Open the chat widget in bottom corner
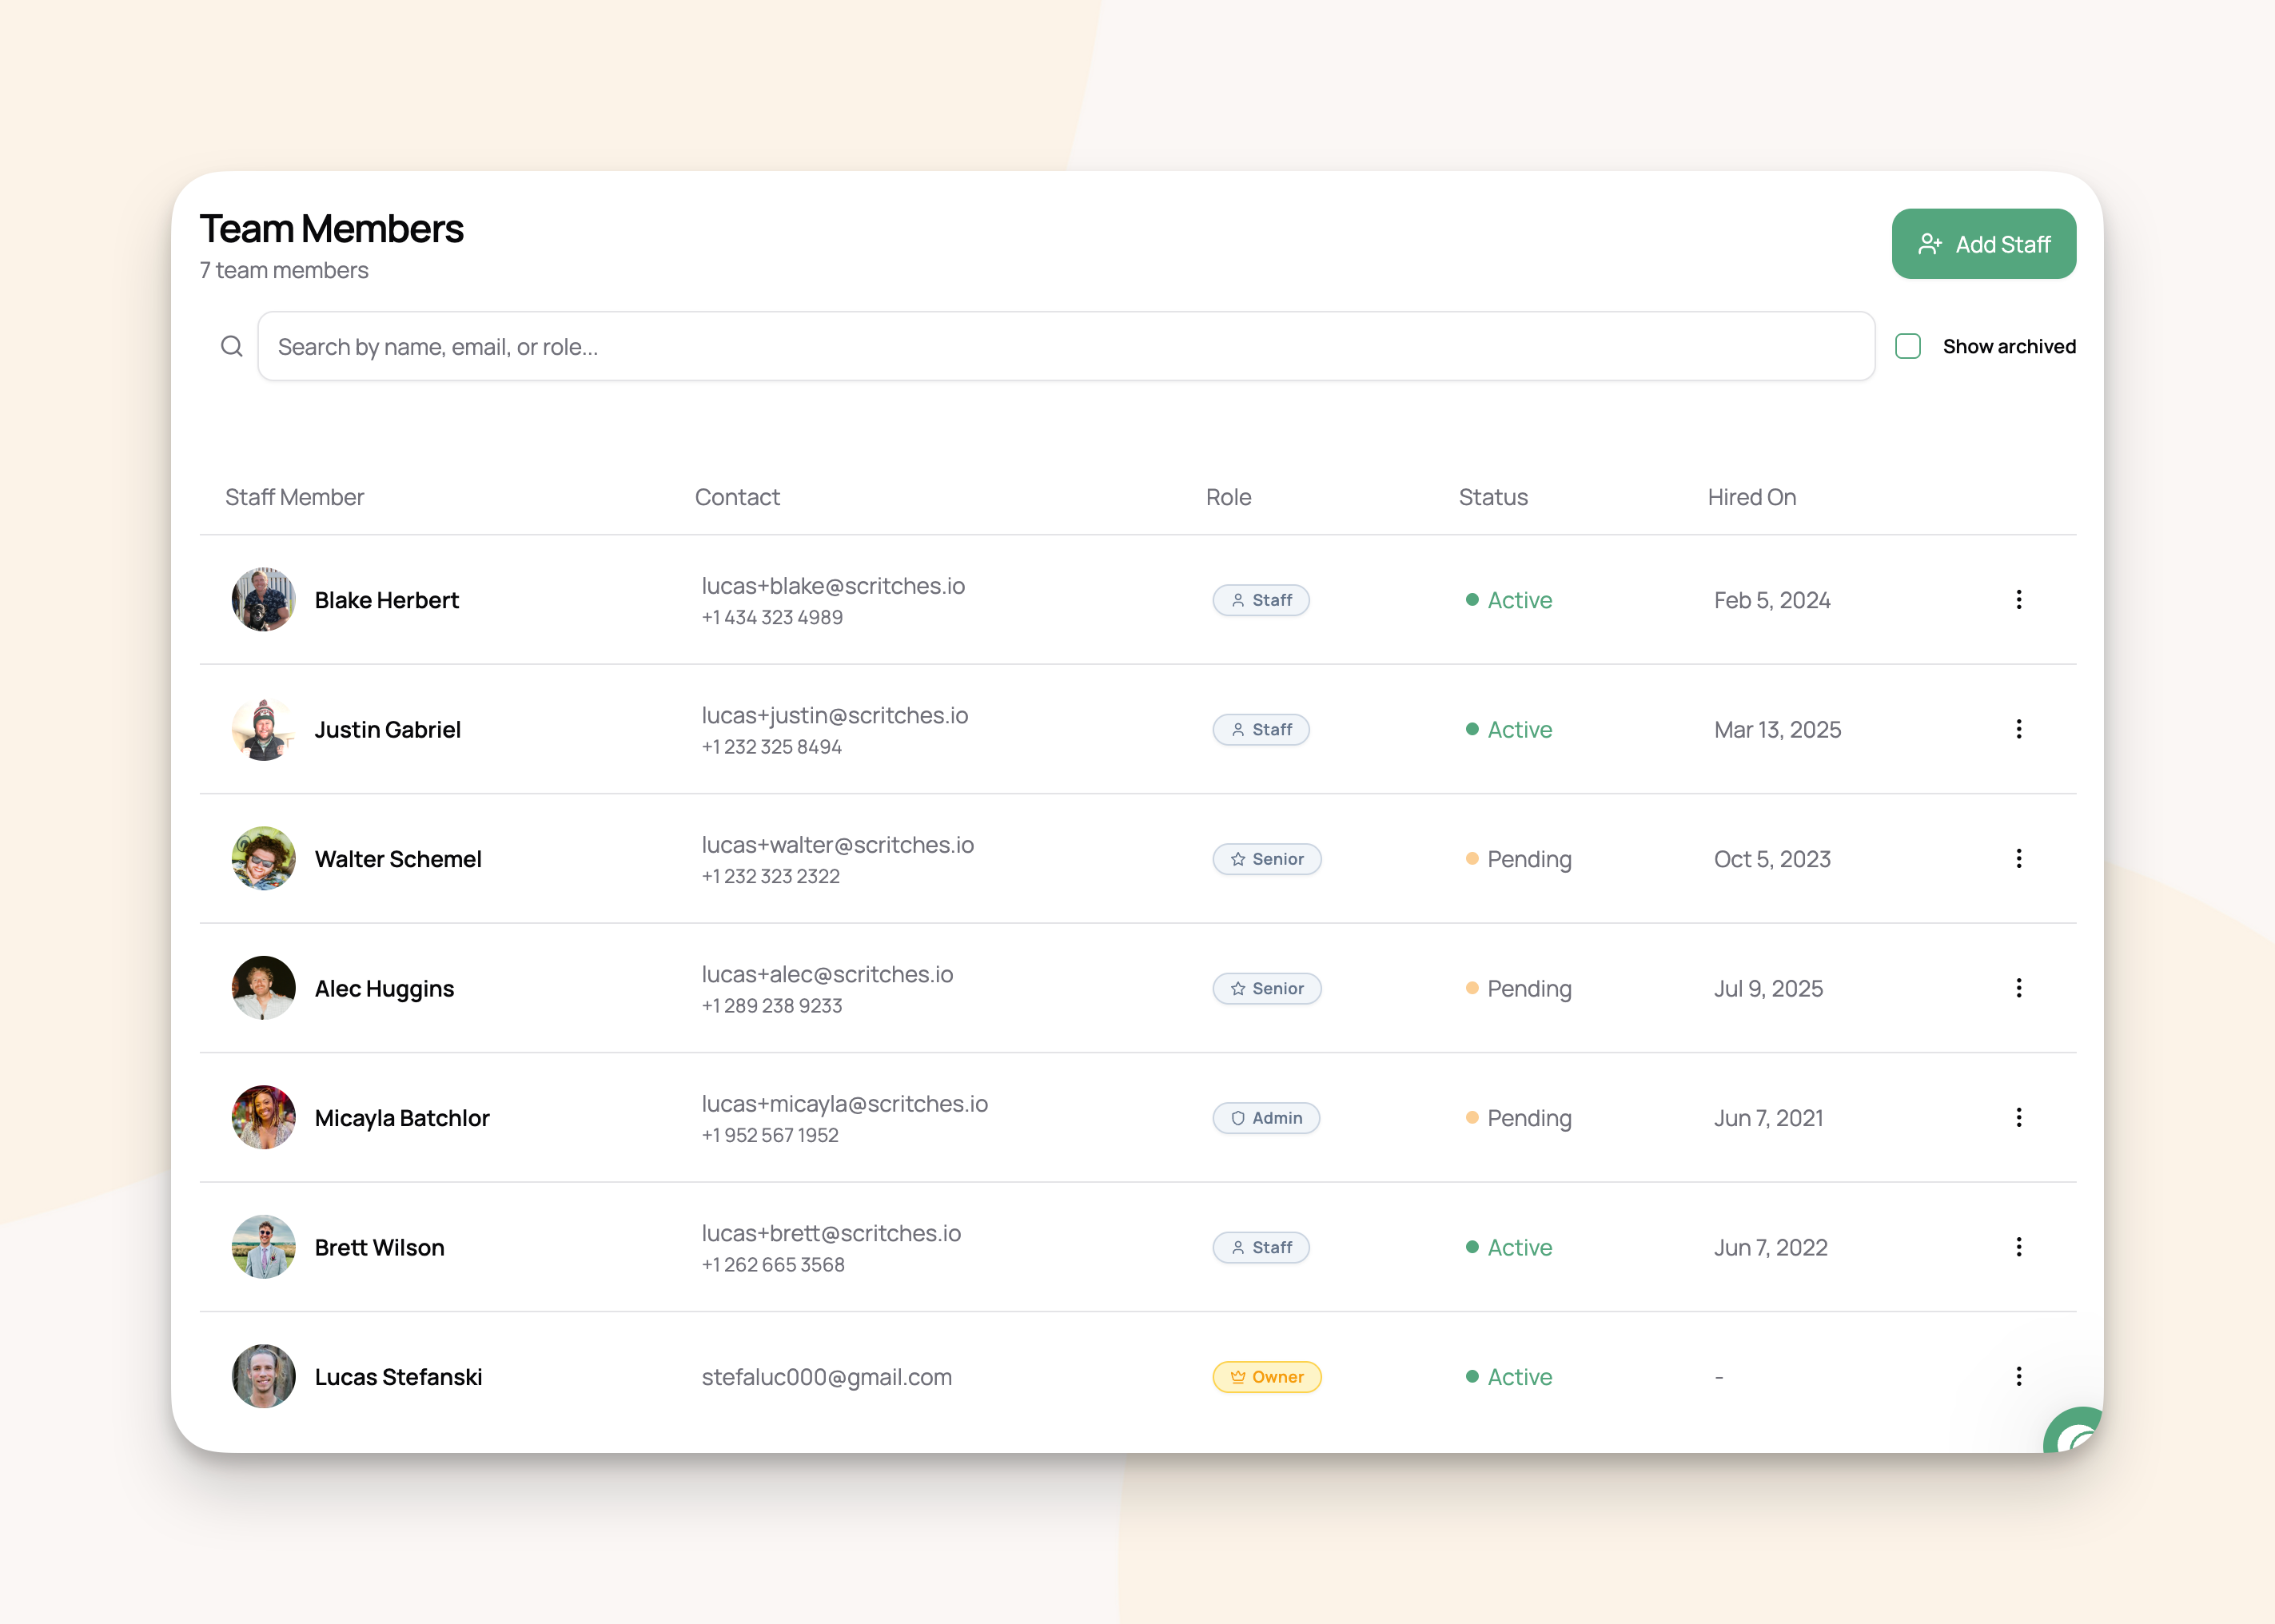 click(x=2075, y=1432)
